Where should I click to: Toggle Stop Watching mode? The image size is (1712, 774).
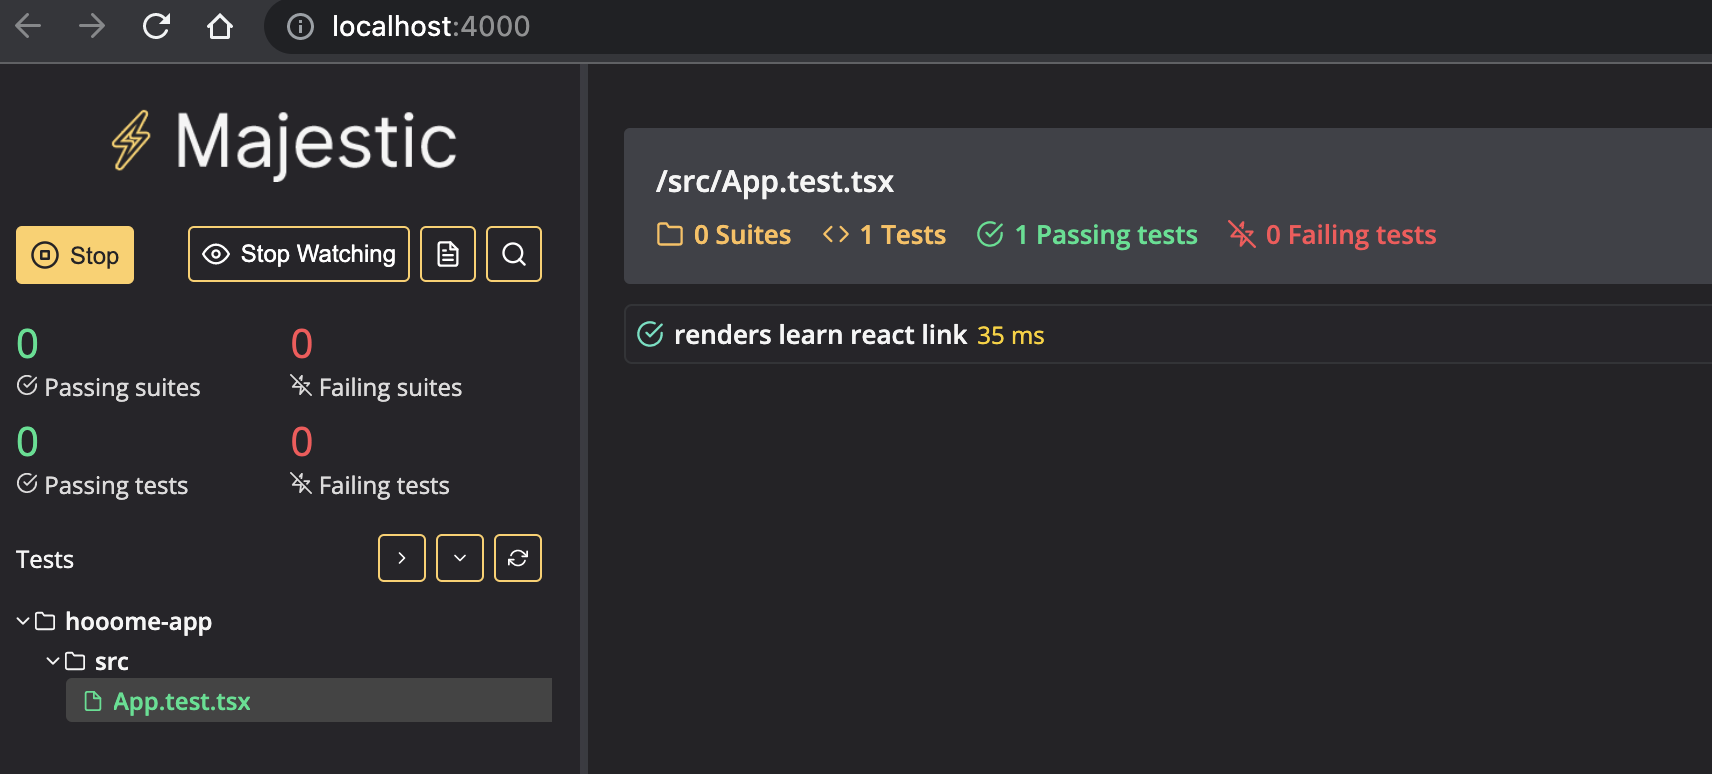(x=299, y=254)
